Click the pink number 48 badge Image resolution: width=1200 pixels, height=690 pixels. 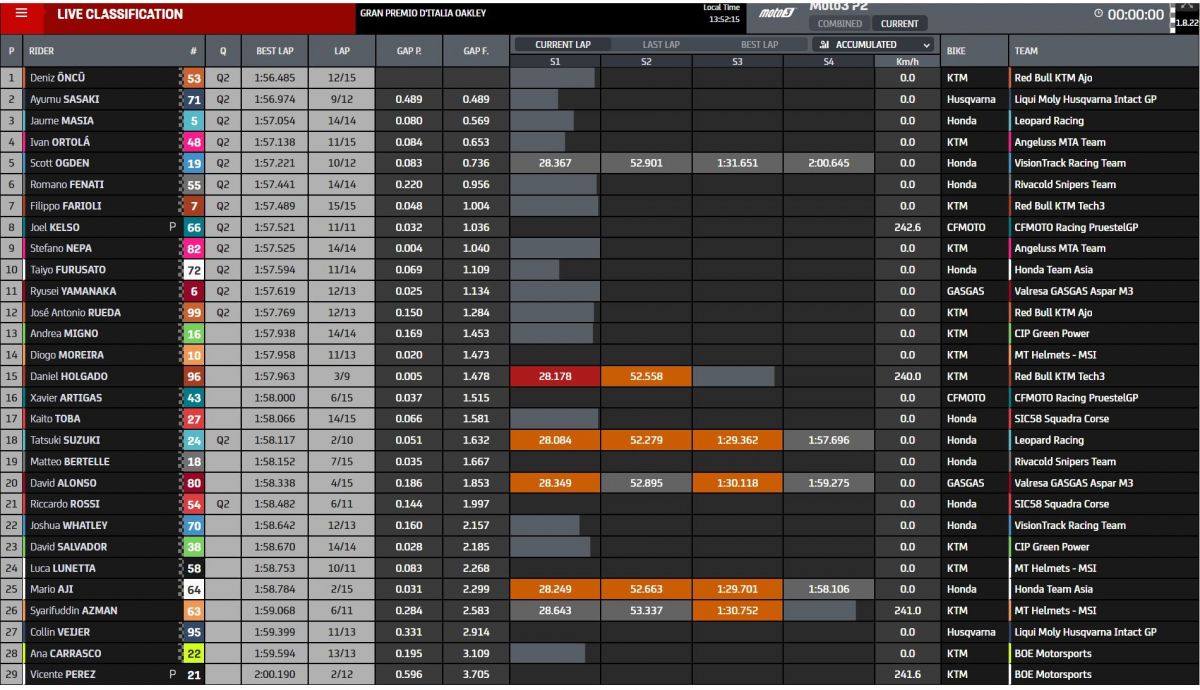pos(194,142)
